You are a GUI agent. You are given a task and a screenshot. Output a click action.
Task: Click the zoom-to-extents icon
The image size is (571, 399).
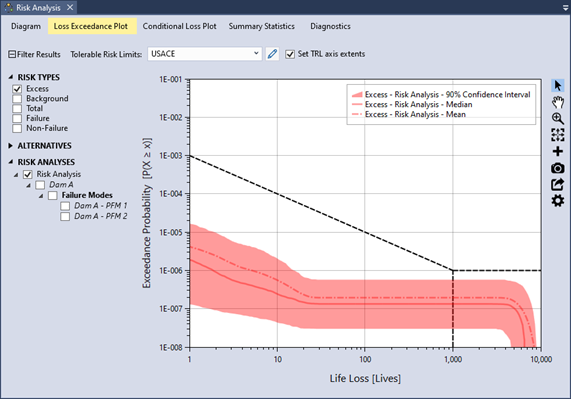(558, 135)
